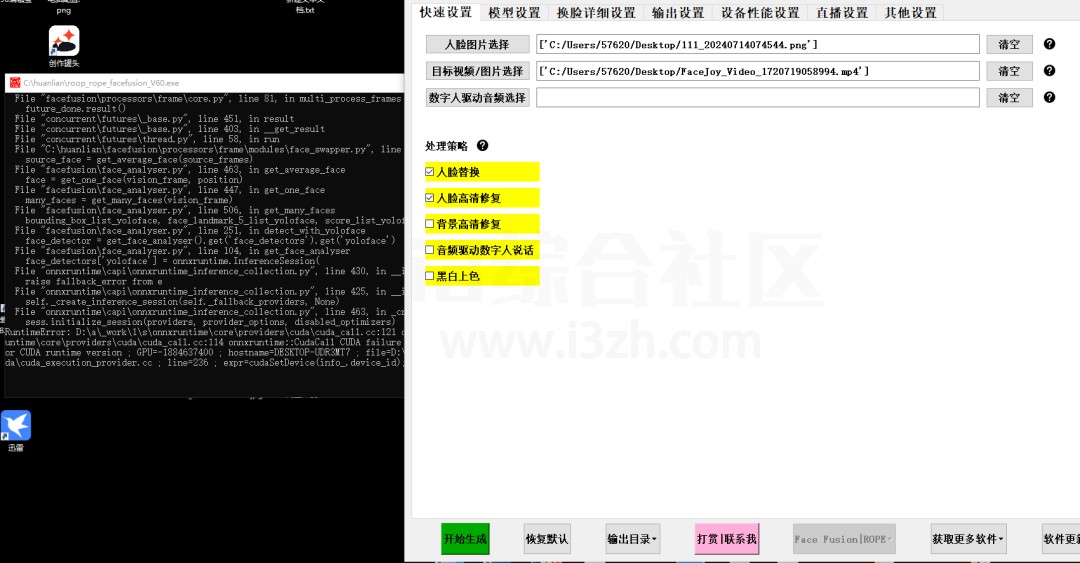The image size is (1080, 563).
Task: Open the 处理策略 help icon
Action: (482, 145)
